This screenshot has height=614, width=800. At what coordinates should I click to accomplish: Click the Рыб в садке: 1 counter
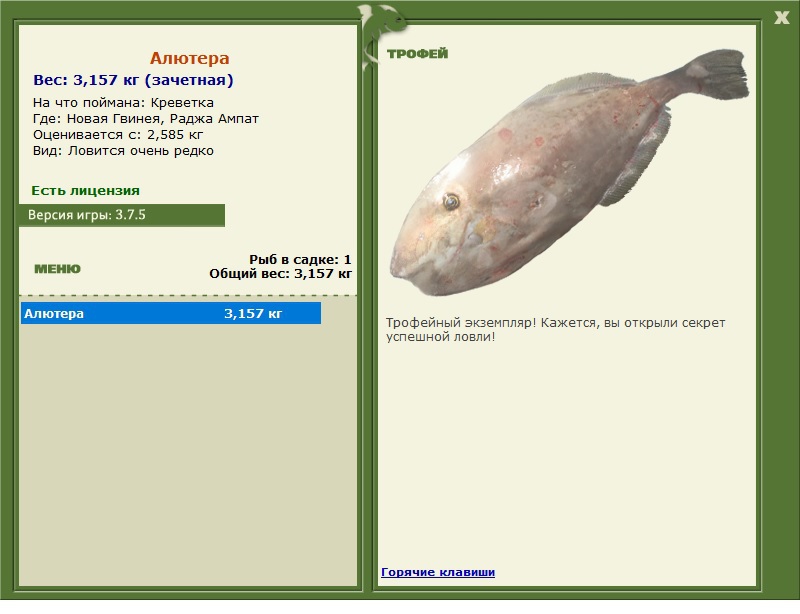pyautogui.click(x=300, y=259)
